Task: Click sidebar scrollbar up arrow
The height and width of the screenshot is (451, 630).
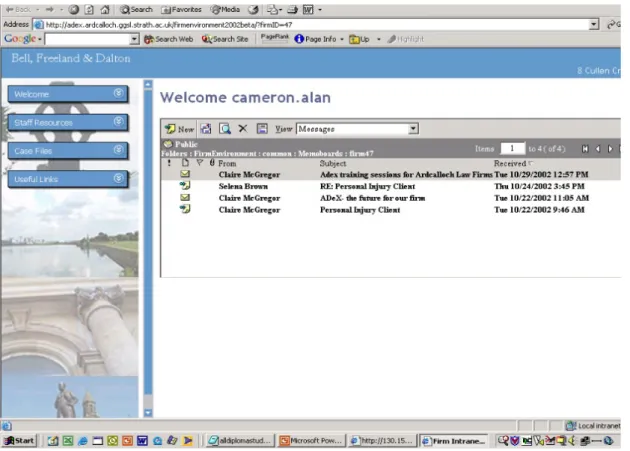Action: click(148, 84)
